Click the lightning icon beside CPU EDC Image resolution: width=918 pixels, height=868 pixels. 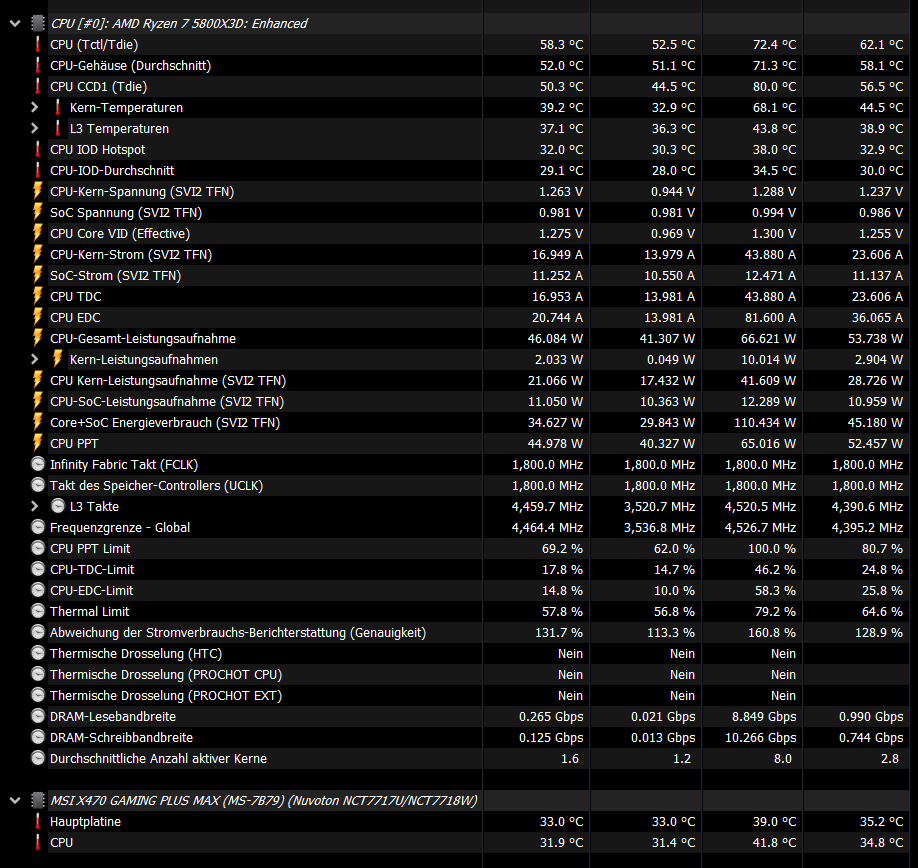(37, 317)
